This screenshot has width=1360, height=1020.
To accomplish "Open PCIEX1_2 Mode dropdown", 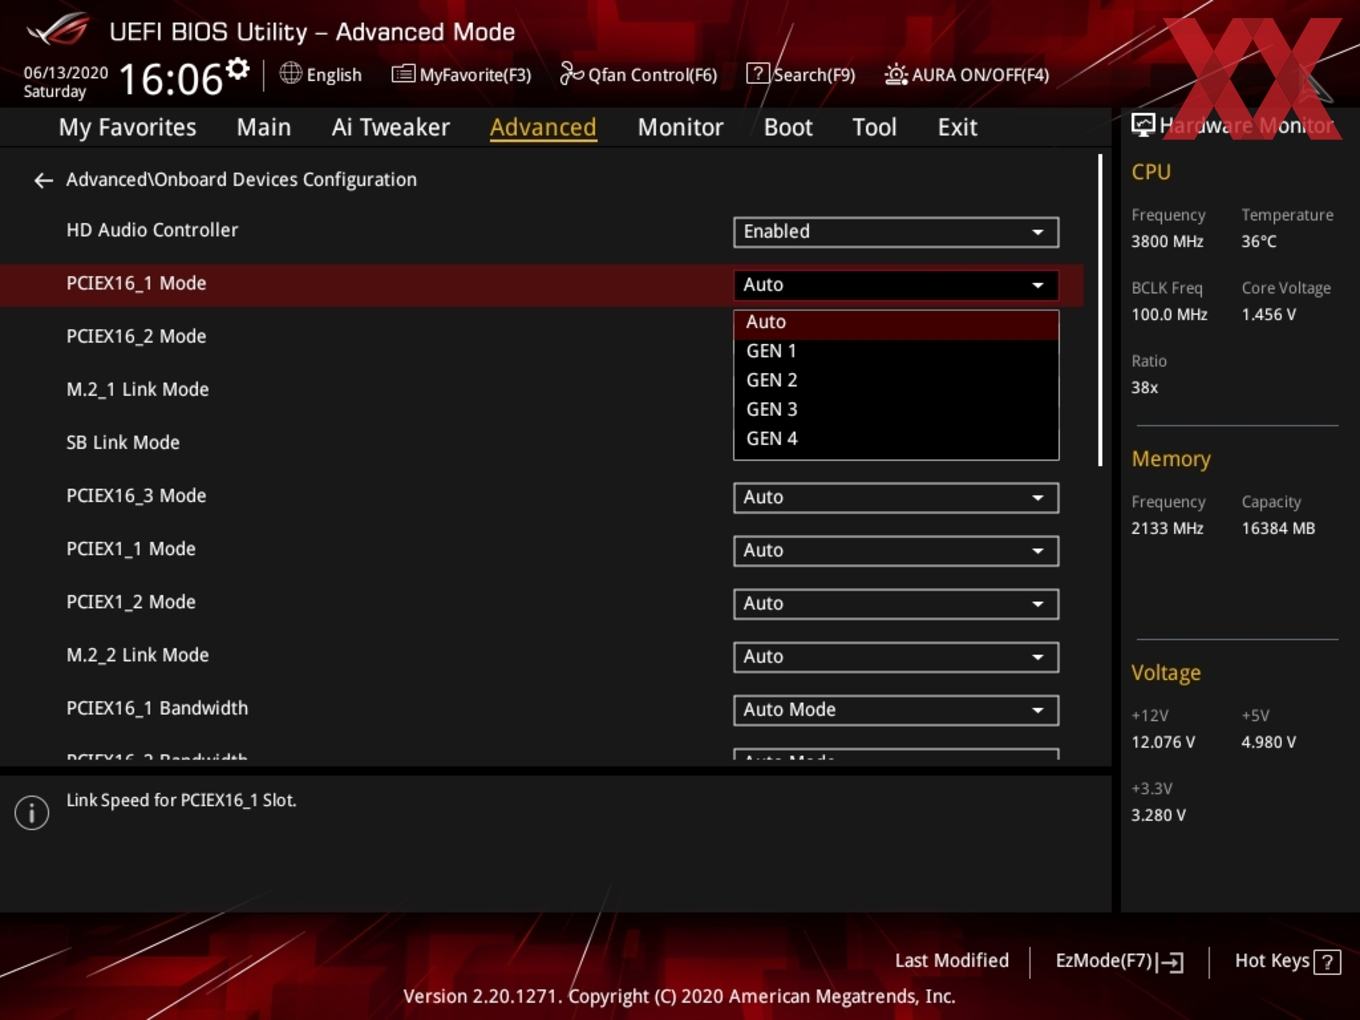I will click(896, 604).
